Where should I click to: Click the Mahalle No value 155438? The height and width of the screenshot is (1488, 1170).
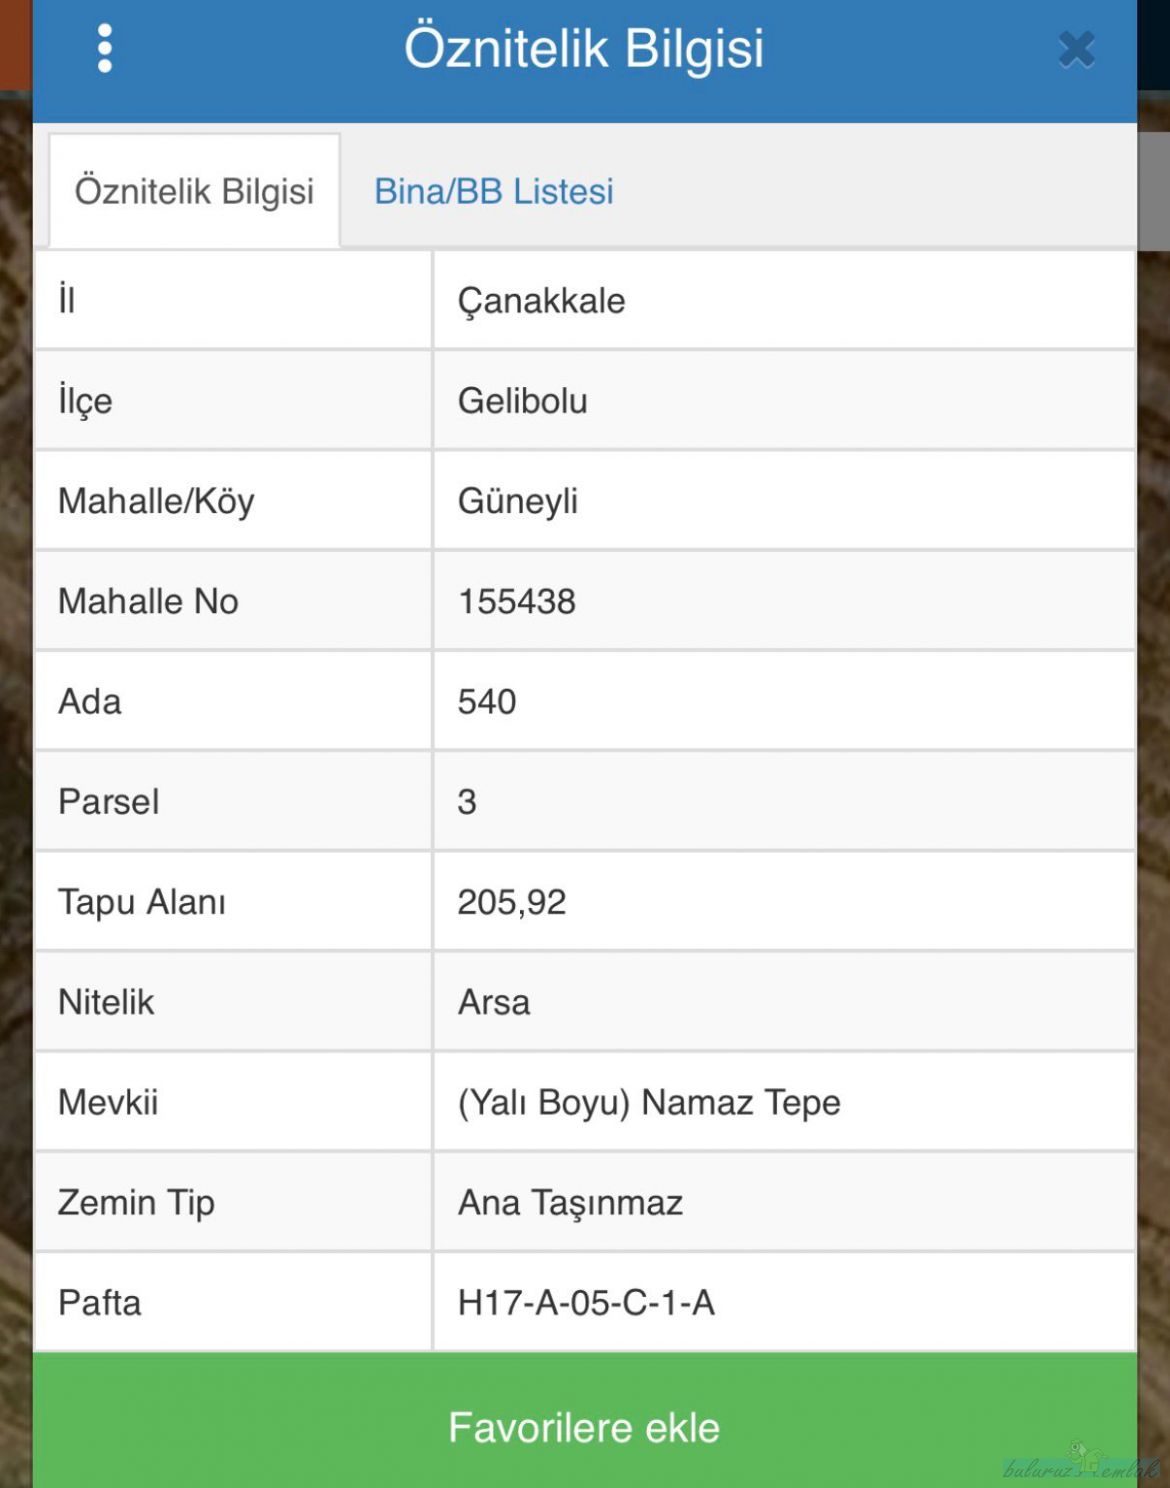[x=516, y=601]
